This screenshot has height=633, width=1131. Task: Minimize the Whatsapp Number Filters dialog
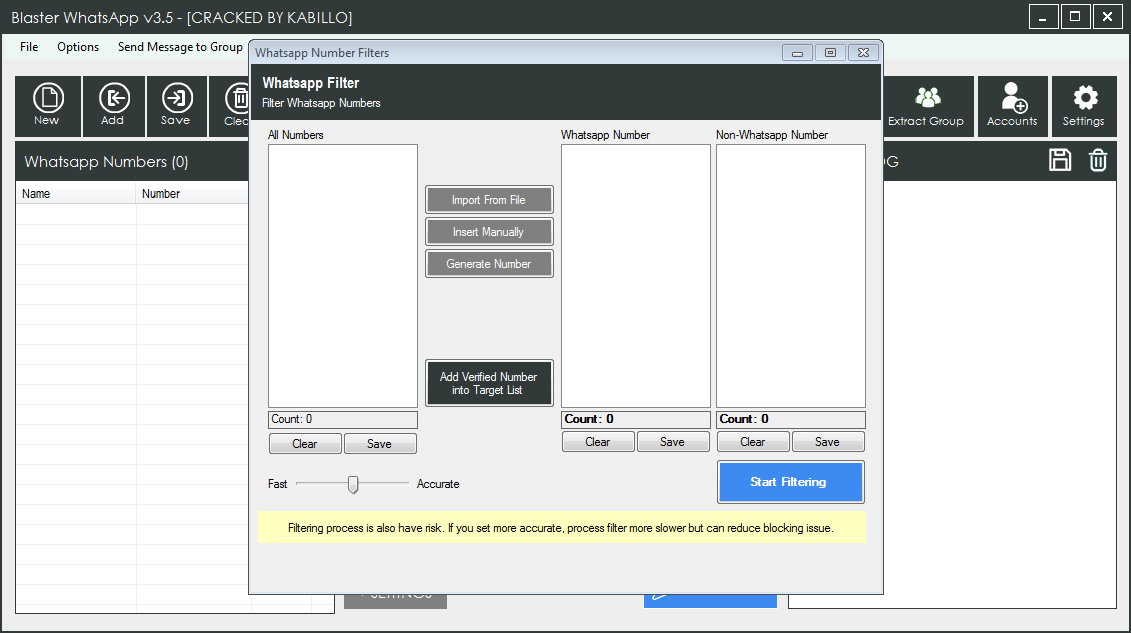[x=797, y=53]
